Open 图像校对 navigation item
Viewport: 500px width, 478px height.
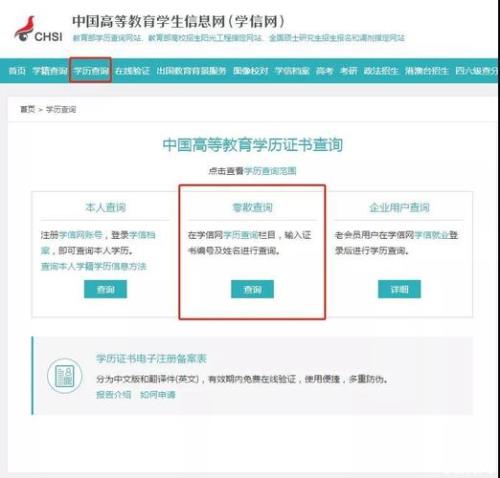(251, 71)
